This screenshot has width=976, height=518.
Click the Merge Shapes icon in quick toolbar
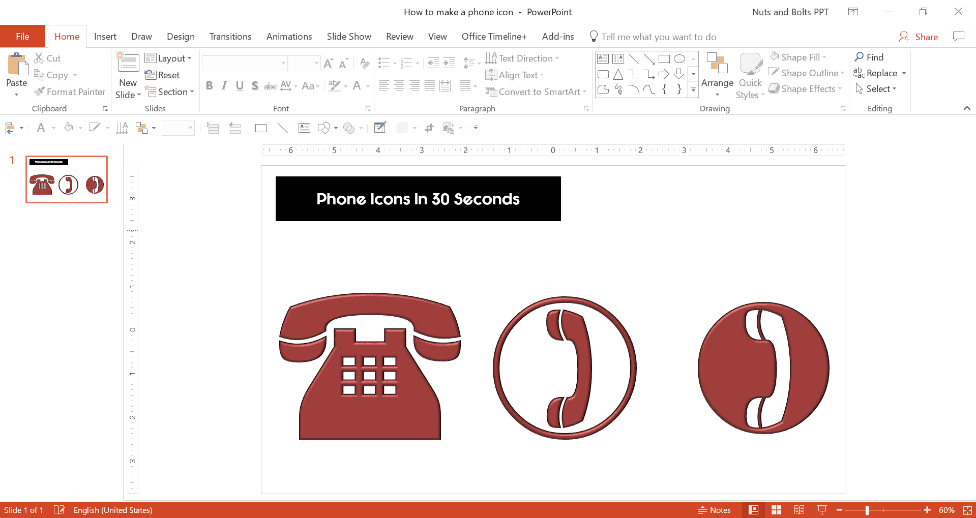(x=349, y=128)
